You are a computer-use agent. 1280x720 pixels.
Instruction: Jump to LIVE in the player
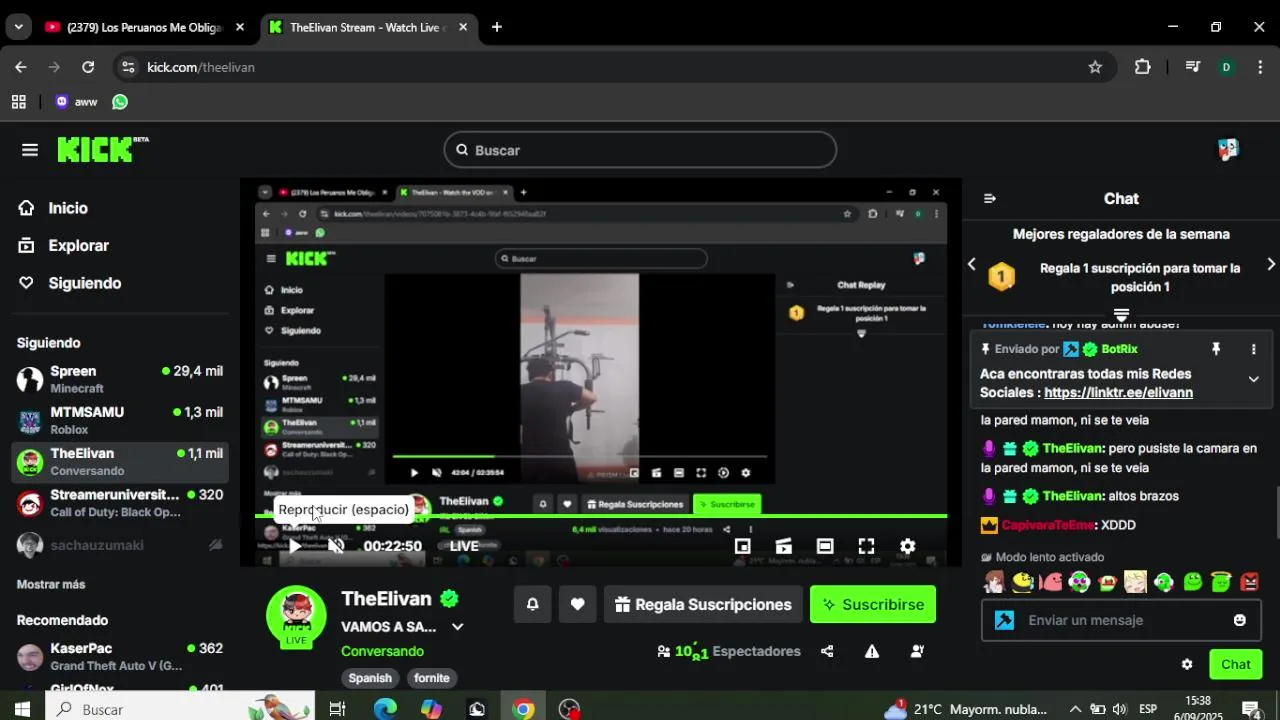[464, 546]
